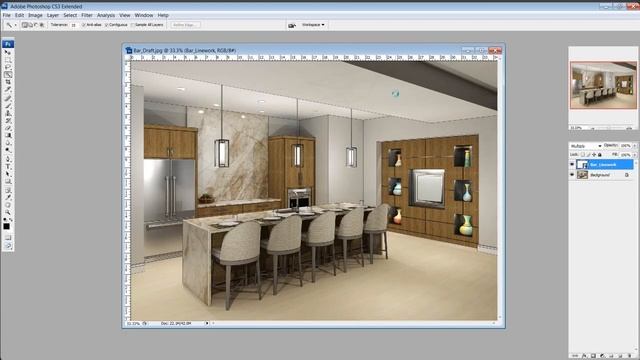The width and height of the screenshot is (640, 360).
Task: Click the Quick Mask mode icon
Action: pos(8,238)
